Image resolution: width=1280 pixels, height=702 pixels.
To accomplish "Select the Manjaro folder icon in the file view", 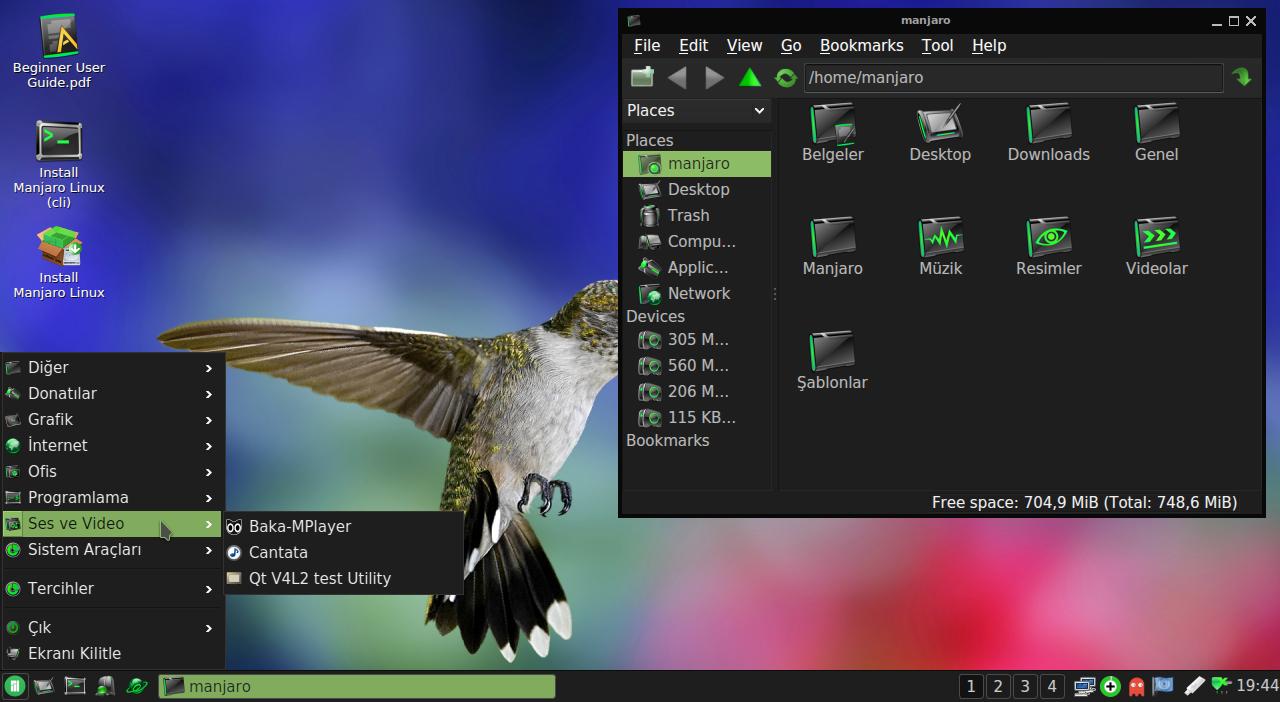I will coord(833,247).
